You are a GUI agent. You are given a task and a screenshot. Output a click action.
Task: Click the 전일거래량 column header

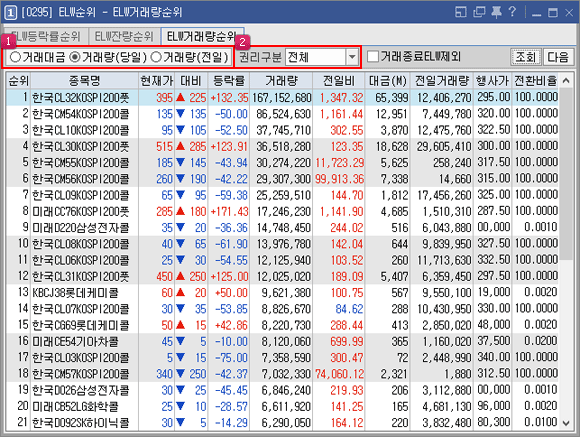point(441,81)
